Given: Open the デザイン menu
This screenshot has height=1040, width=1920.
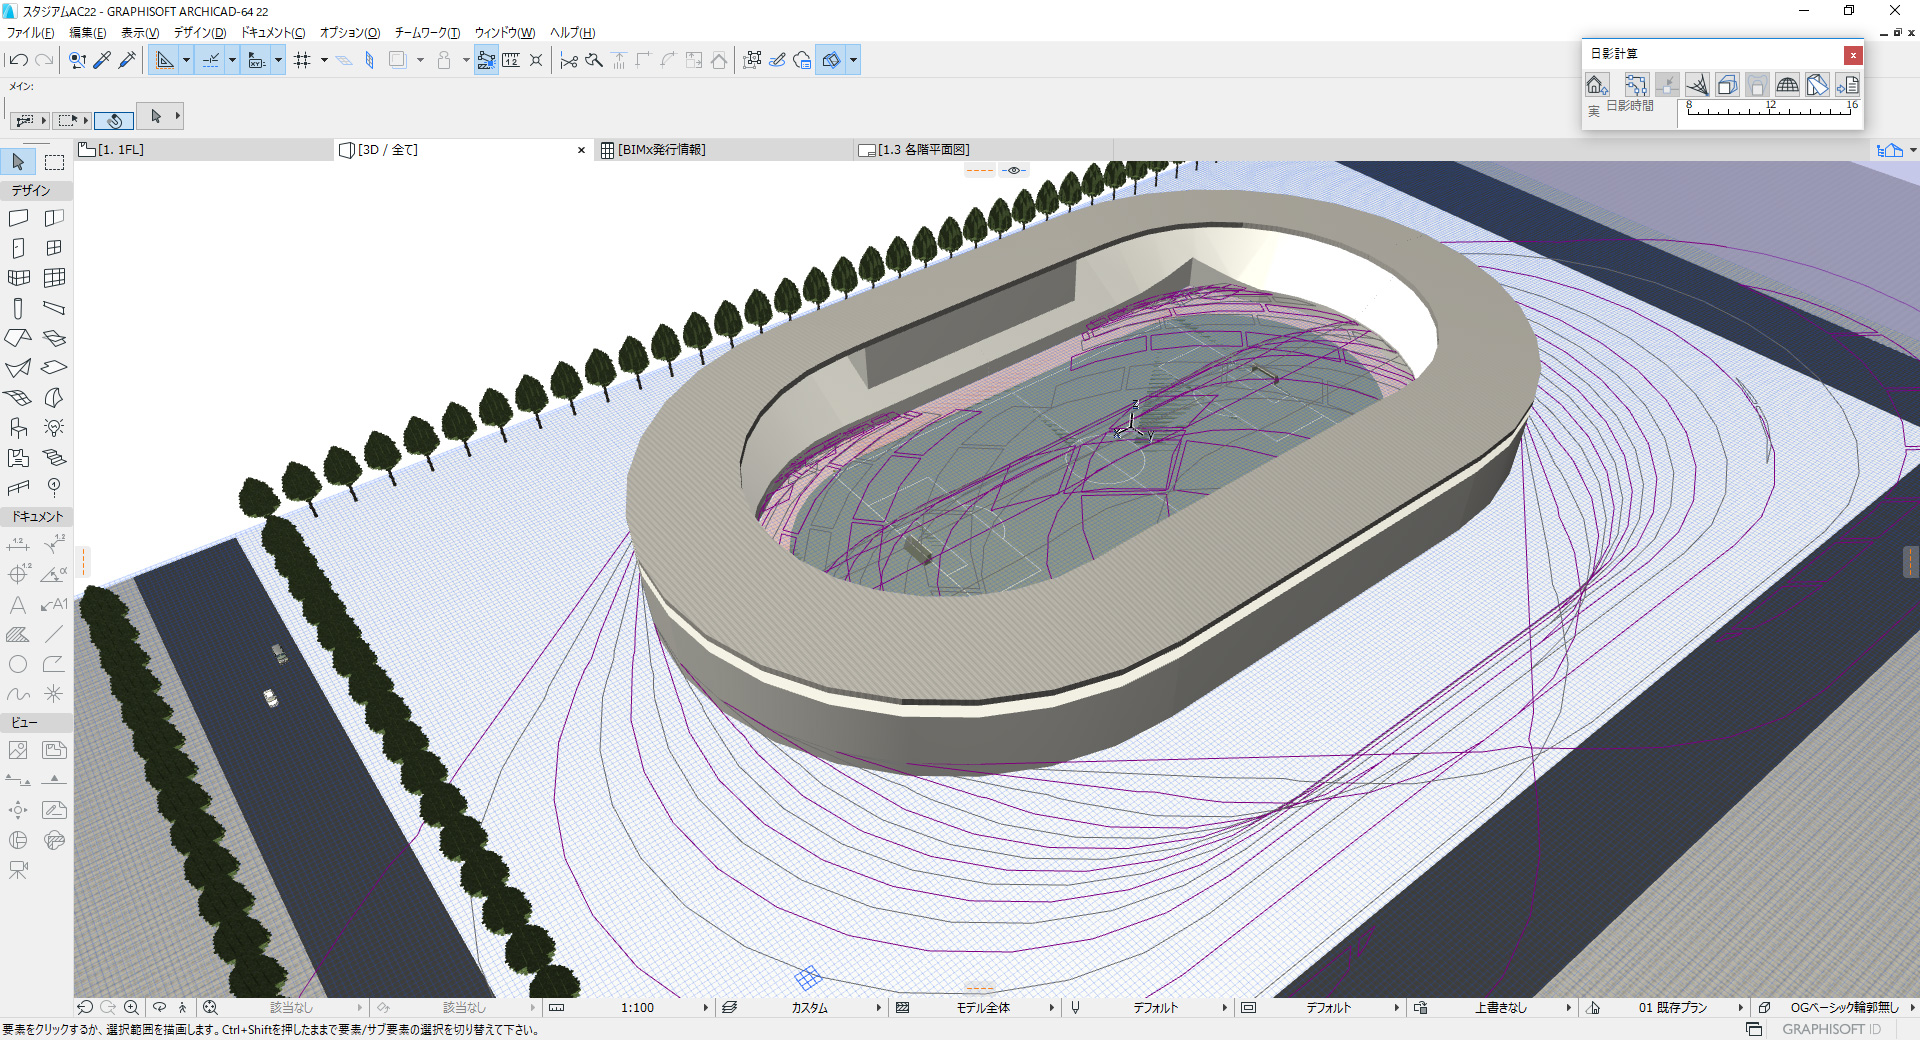Looking at the screenshot, I should pyautogui.click(x=200, y=32).
